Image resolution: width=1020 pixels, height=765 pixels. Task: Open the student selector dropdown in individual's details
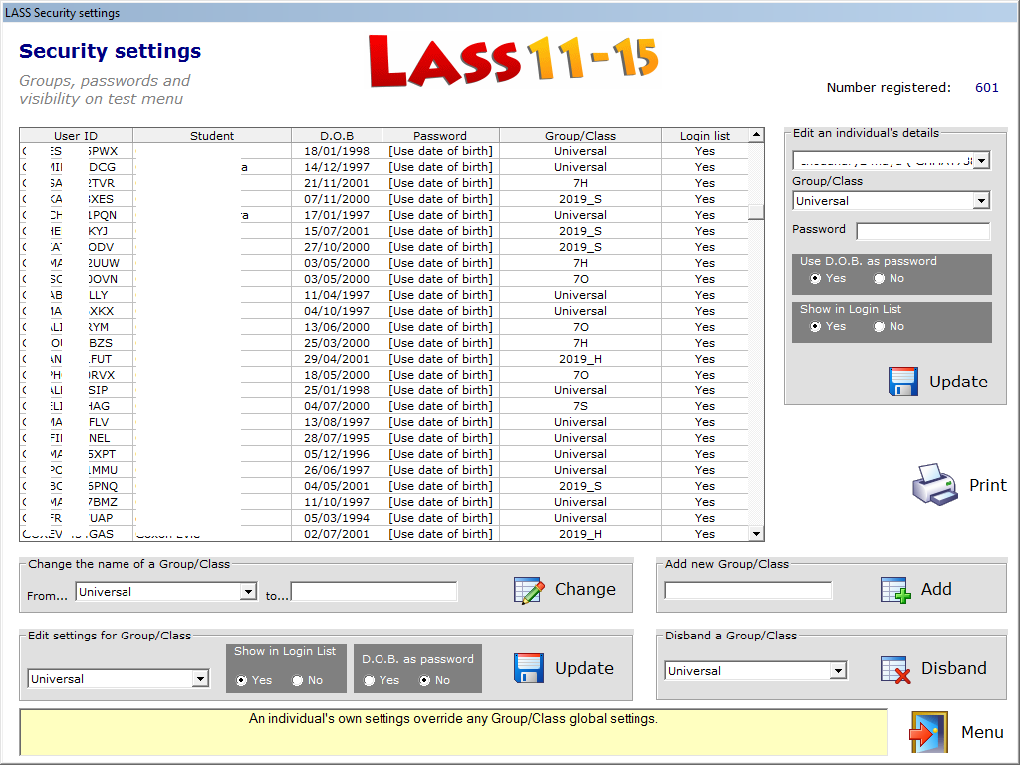coord(982,160)
